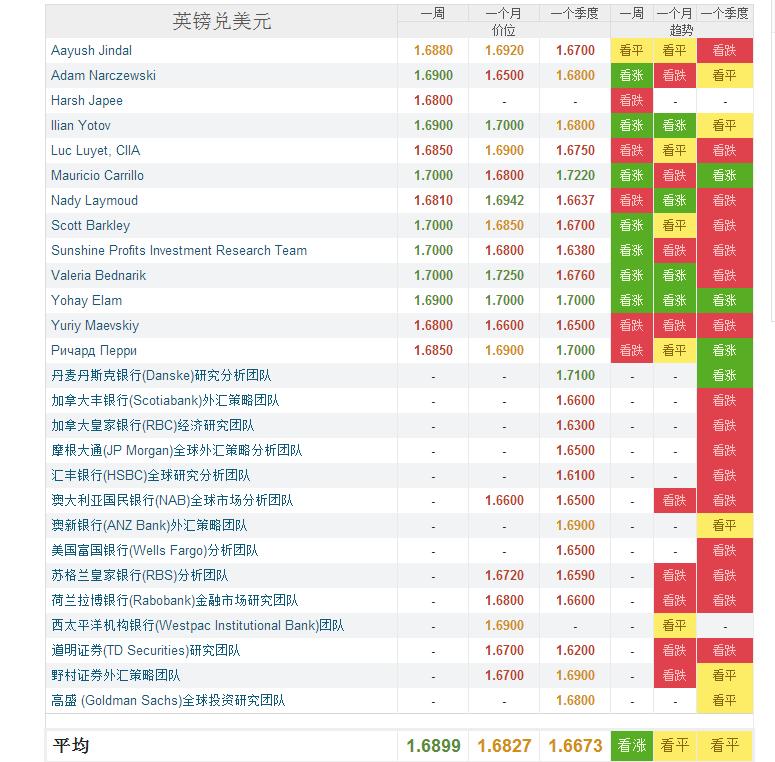The width and height of the screenshot is (775, 762).
Task: Click RBS's quarterly price 1.6590
Action: click(575, 575)
